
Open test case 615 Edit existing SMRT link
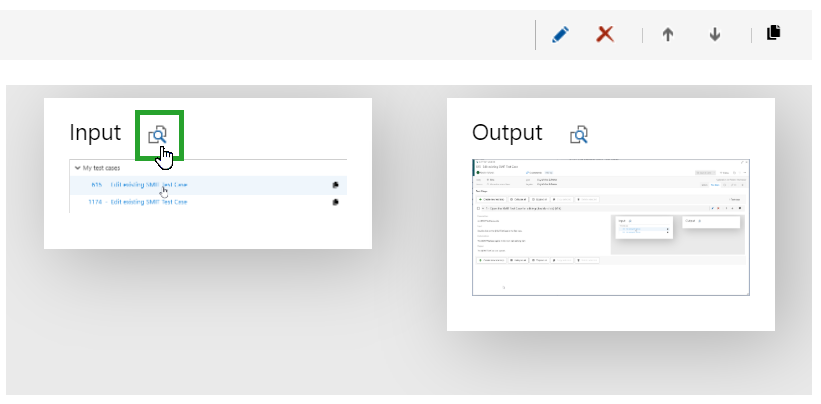pyautogui.click(x=148, y=185)
